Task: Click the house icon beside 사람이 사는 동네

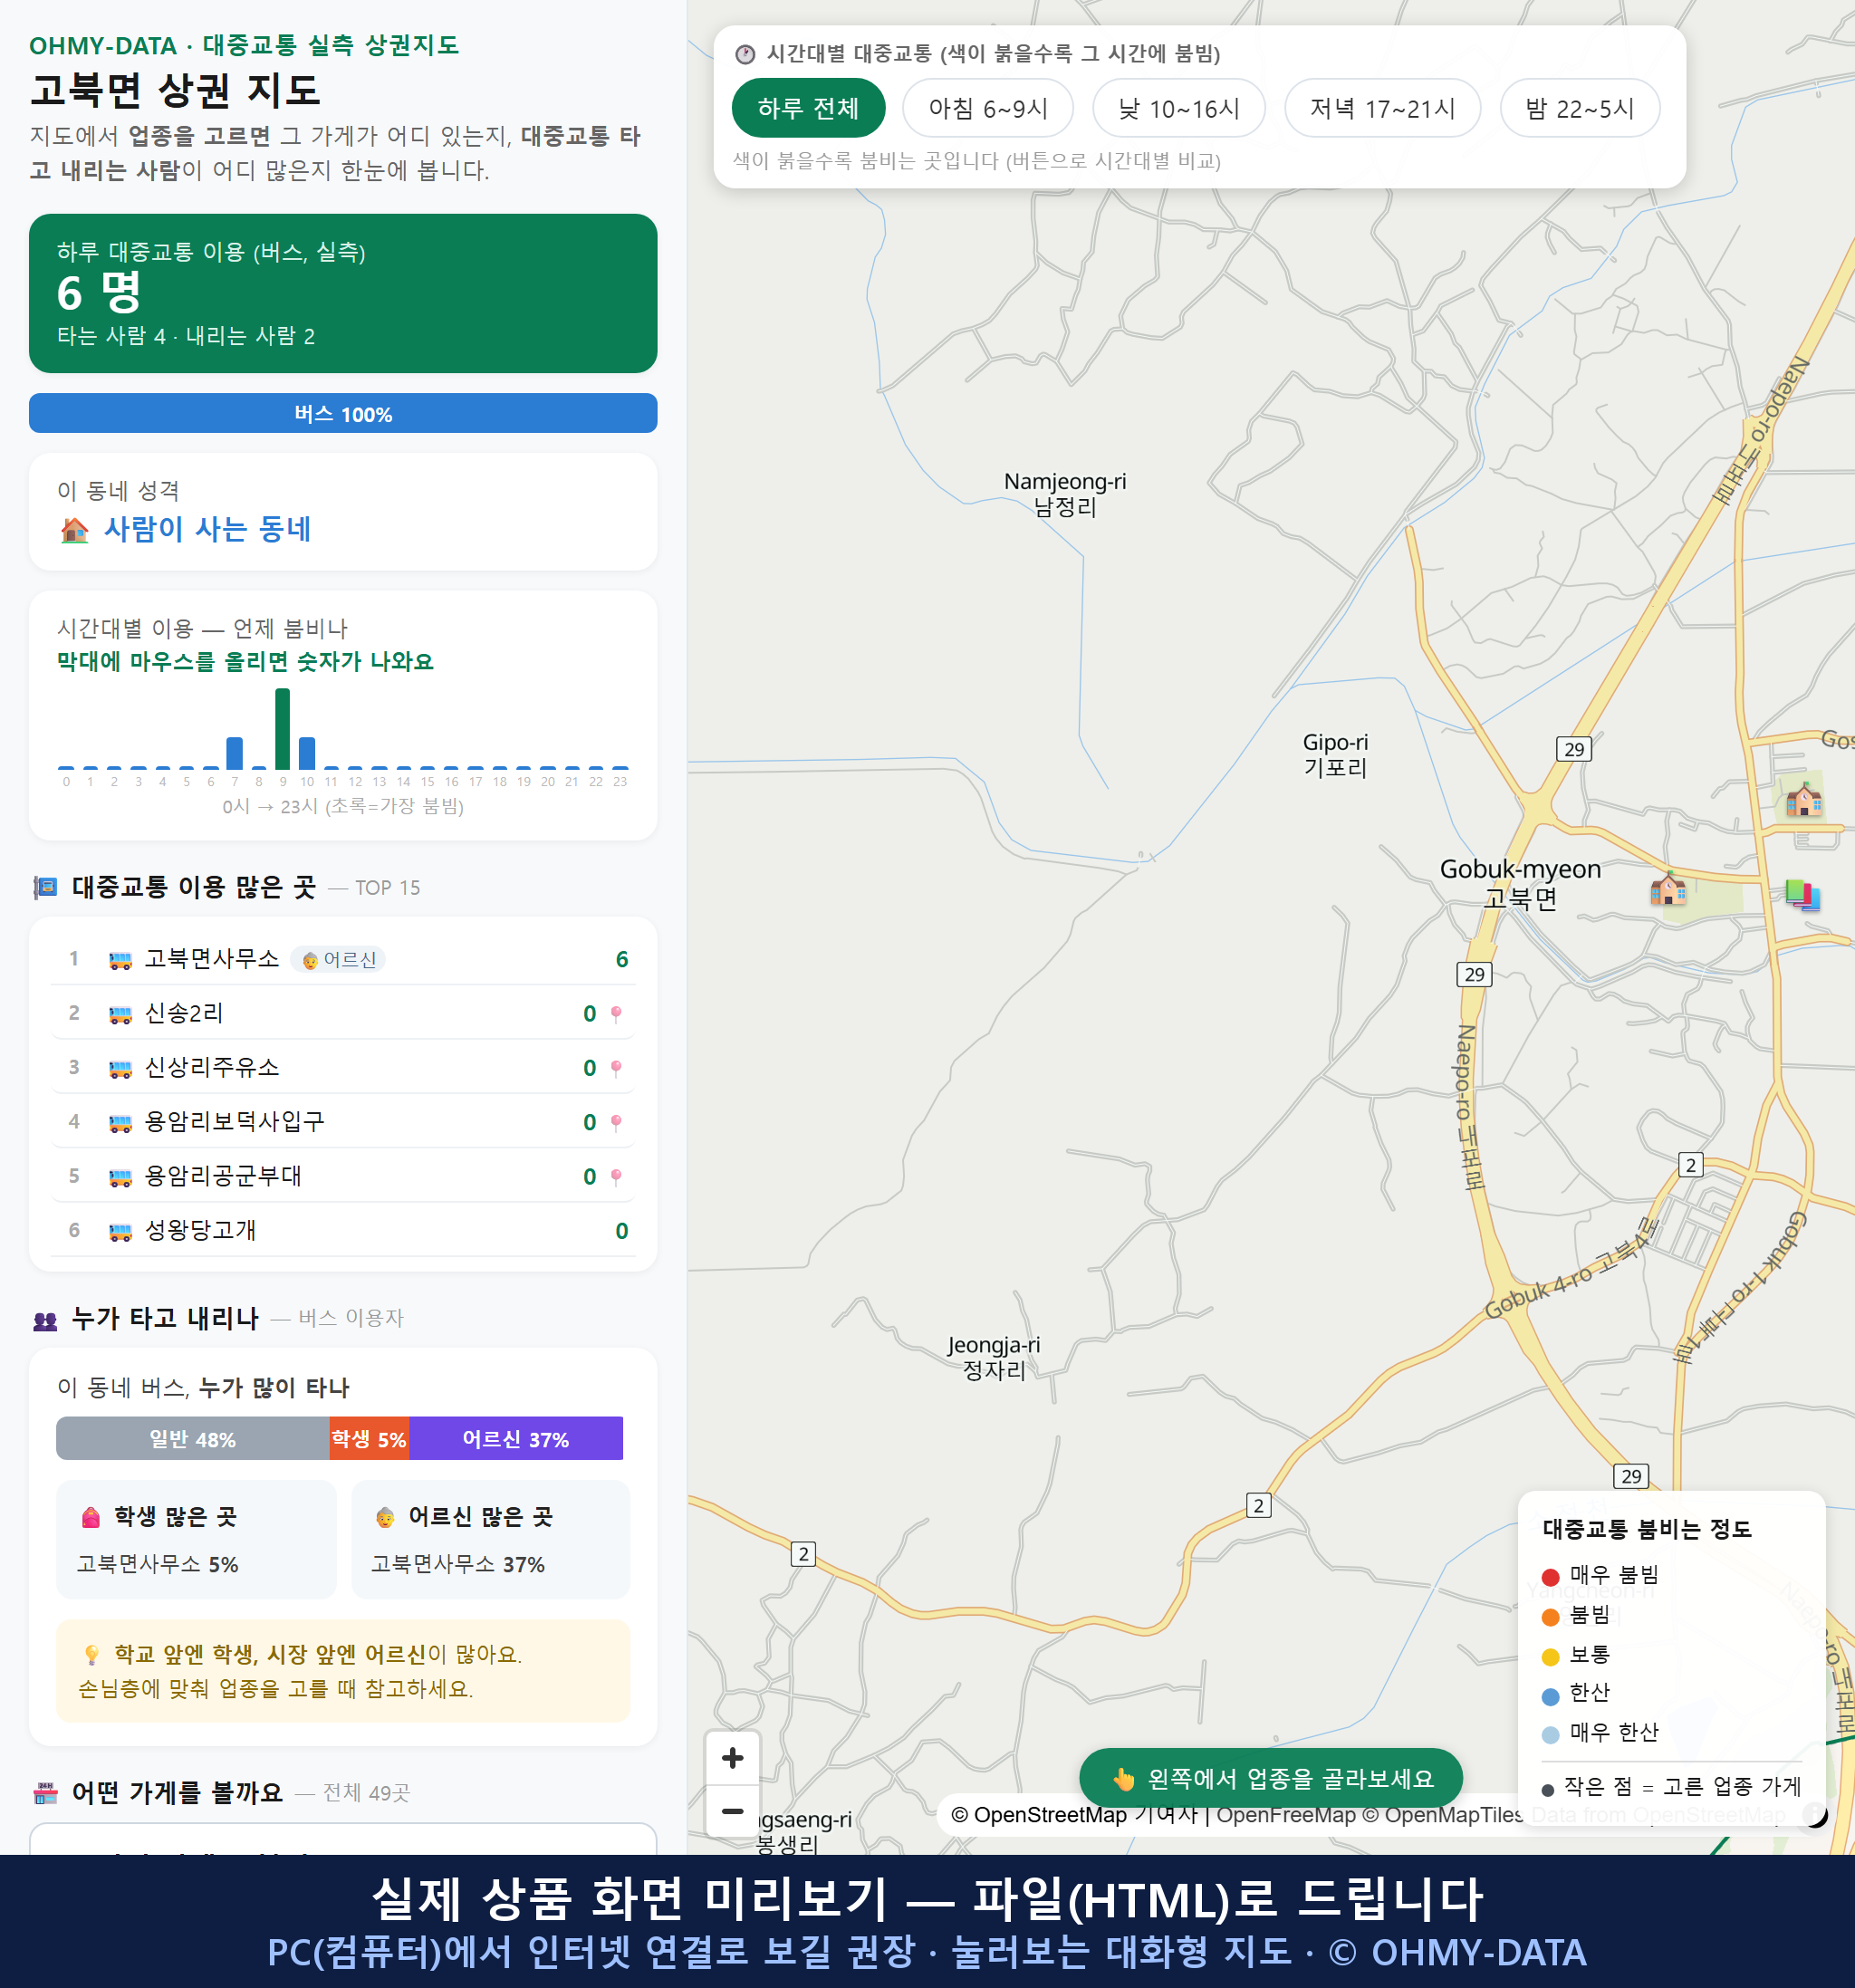Action: click(x=75, y=529)
